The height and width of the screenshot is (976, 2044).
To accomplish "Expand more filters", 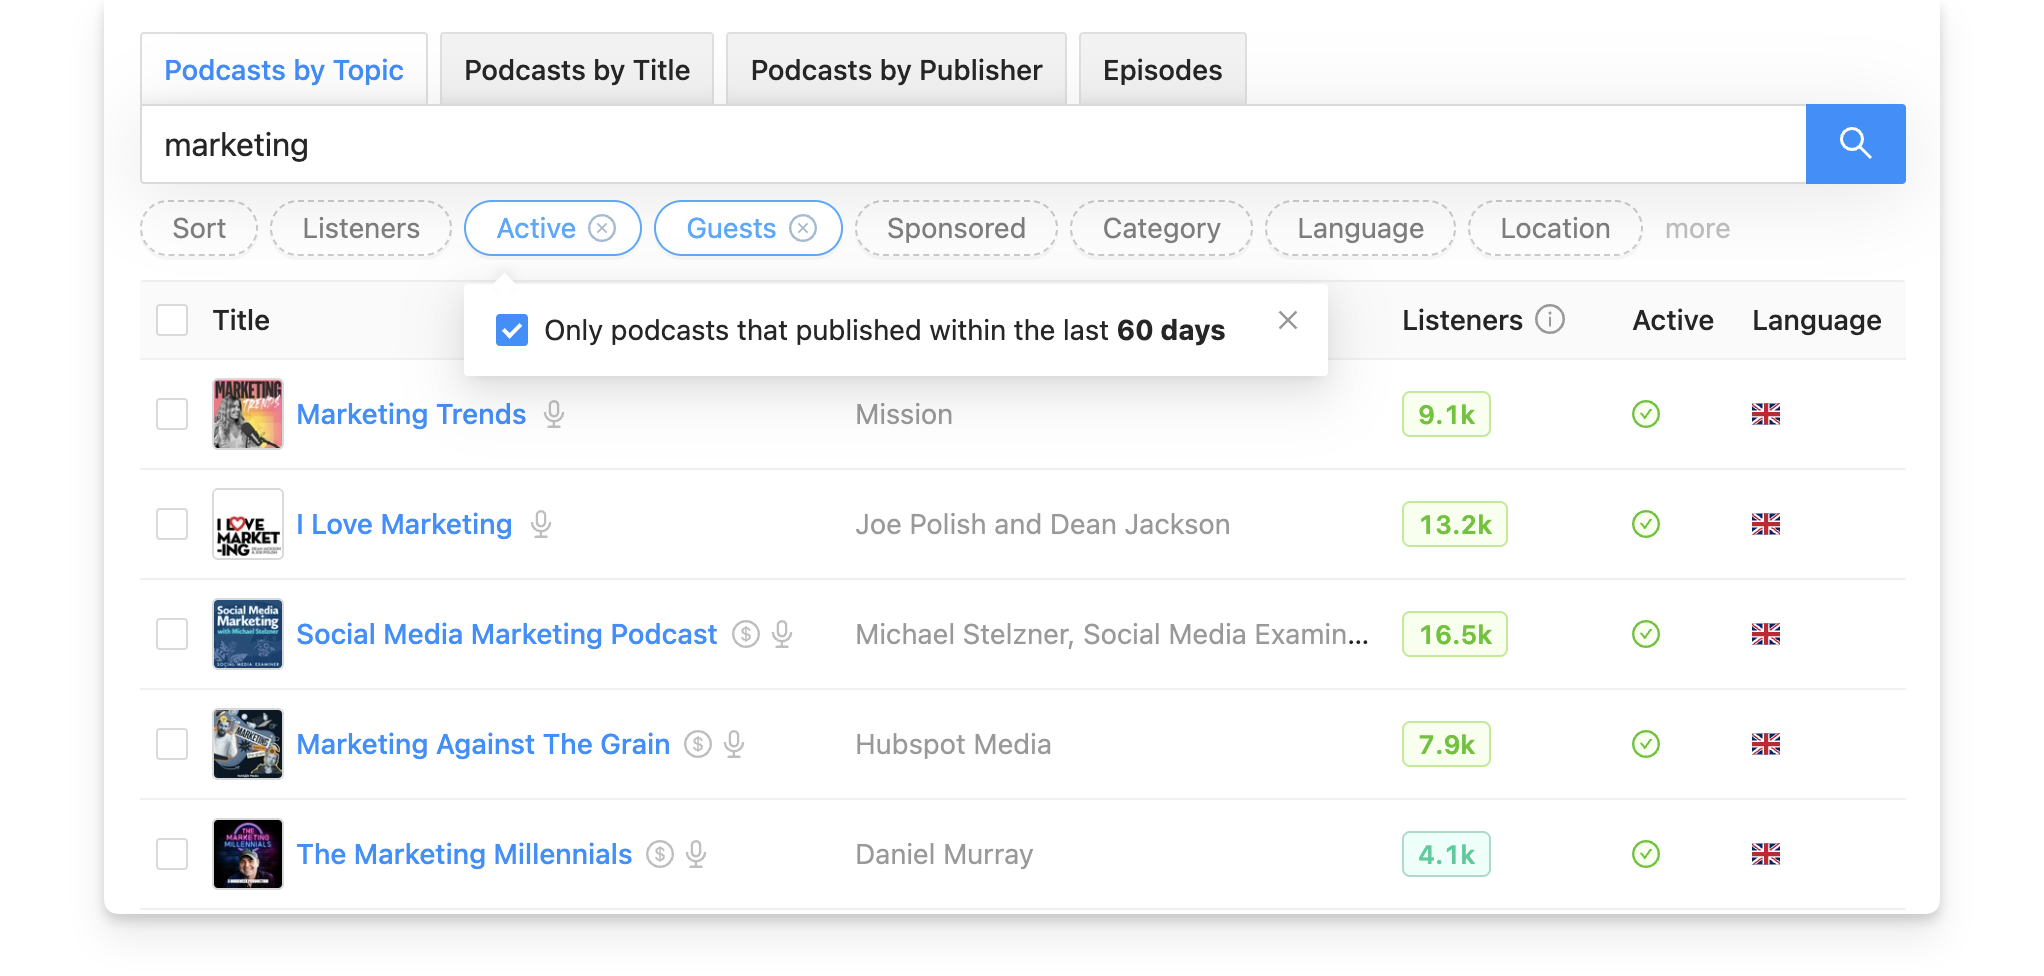I will [1697, 229].
